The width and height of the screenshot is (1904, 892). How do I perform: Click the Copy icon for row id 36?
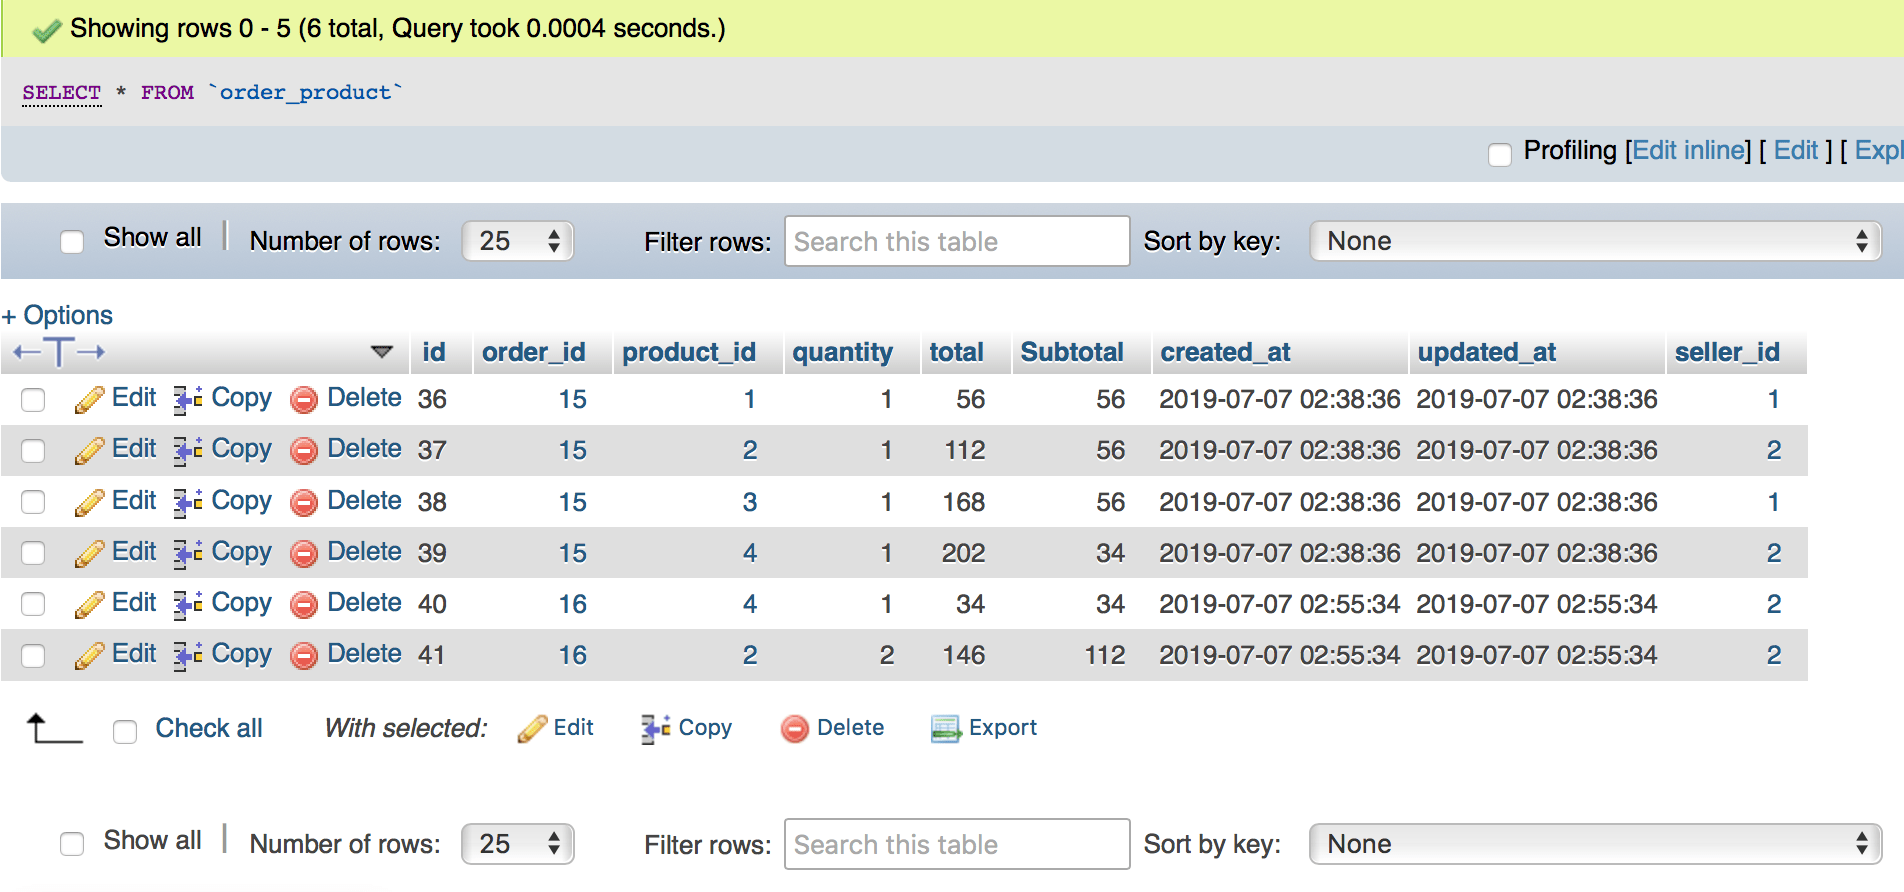[x=188, y=399]
